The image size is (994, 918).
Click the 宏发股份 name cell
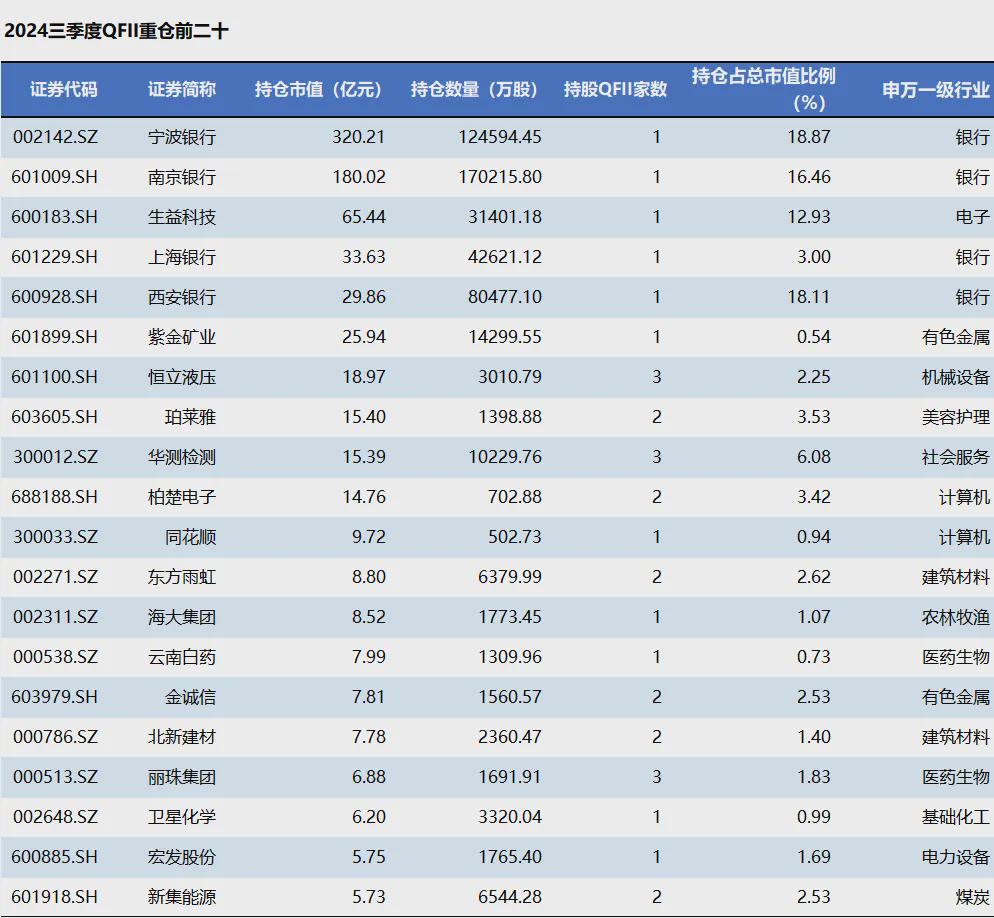coord(182,857)
